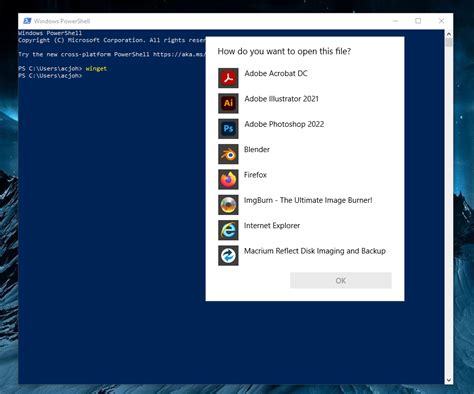Select the Macrium Reflect Disk Imaging and Backup label
This screenshot has height=394, width=474.
tap(315, 251)
